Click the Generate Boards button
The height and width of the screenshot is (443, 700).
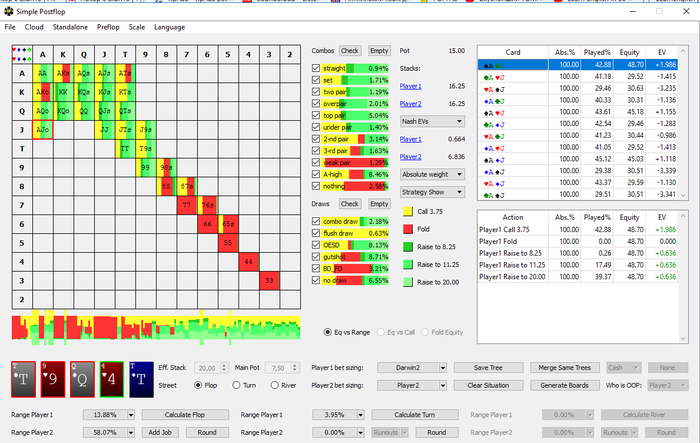pyautogui.click(x=565, y=385)
